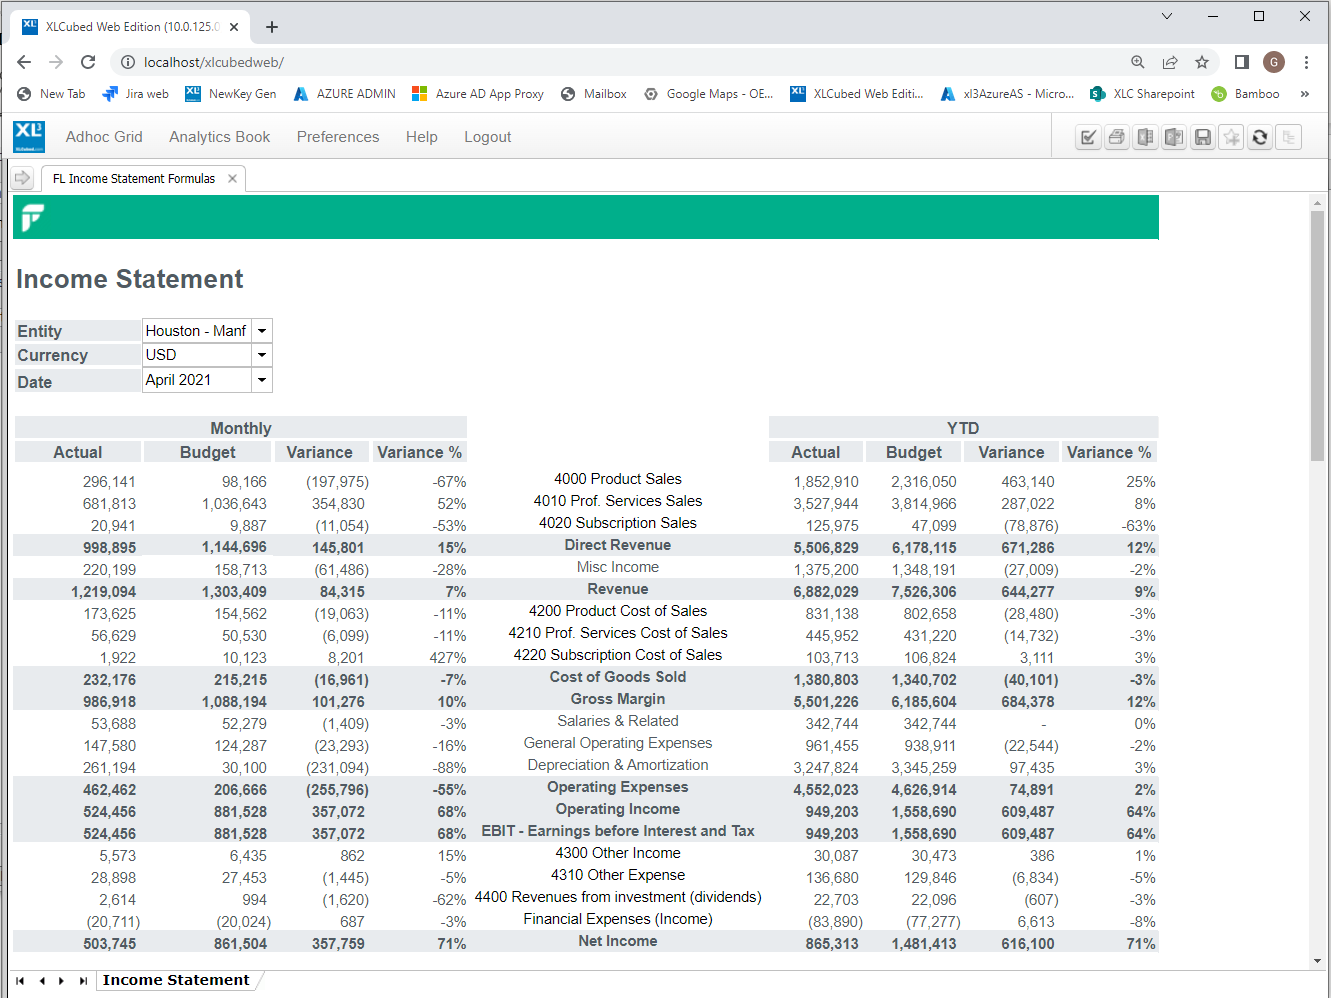Click Logout in the navigation bar
The height and width of the screenshot is (998, 1331).
coord(487,137)
